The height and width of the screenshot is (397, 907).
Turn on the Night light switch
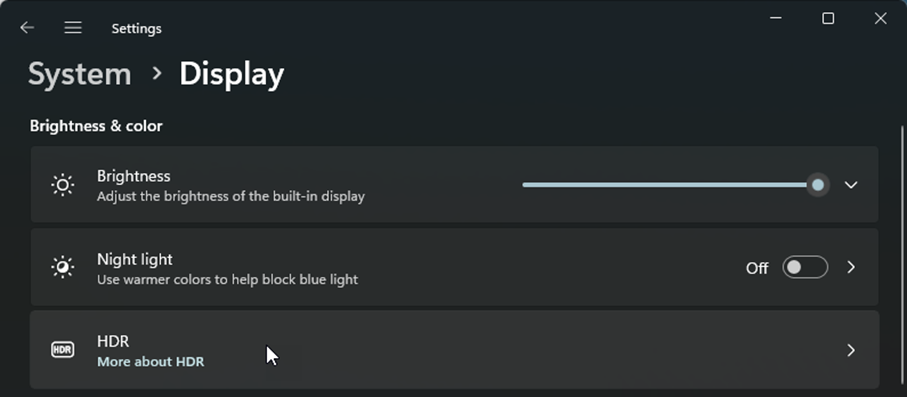point(805,267)
